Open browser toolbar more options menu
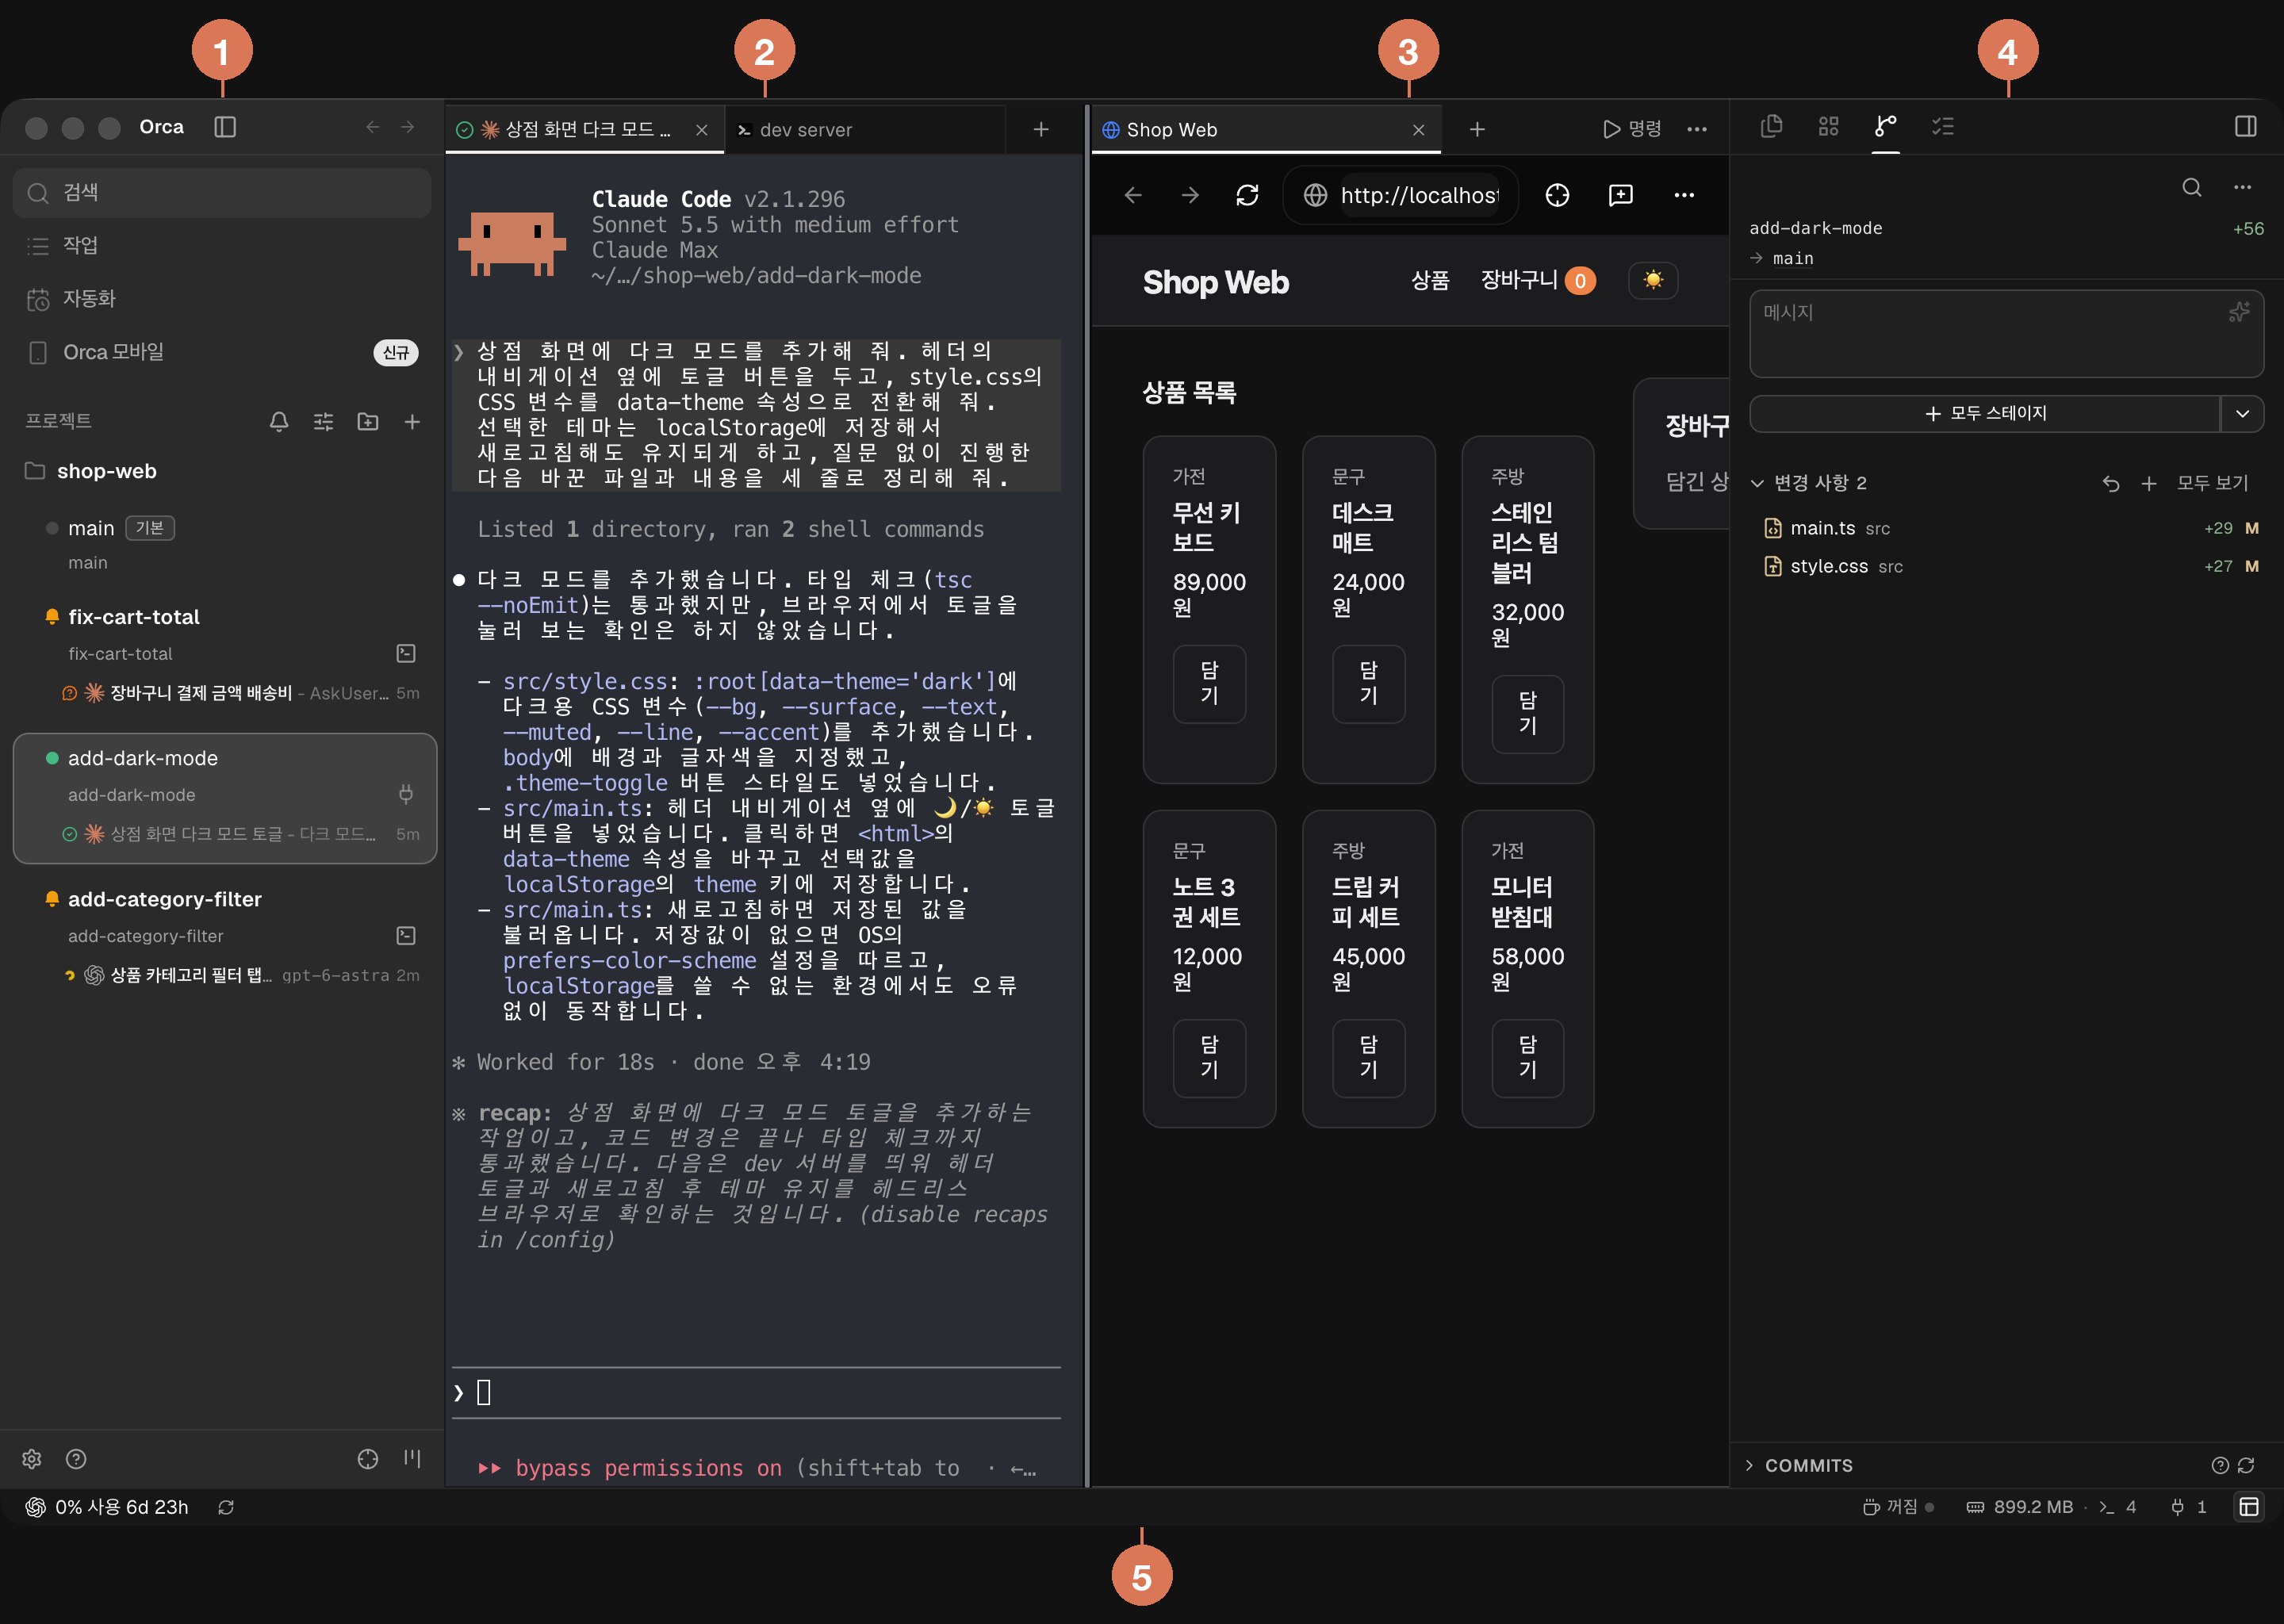Image resolution: width=2284 pixels, height=1624 pixels. coord(1684,195)
